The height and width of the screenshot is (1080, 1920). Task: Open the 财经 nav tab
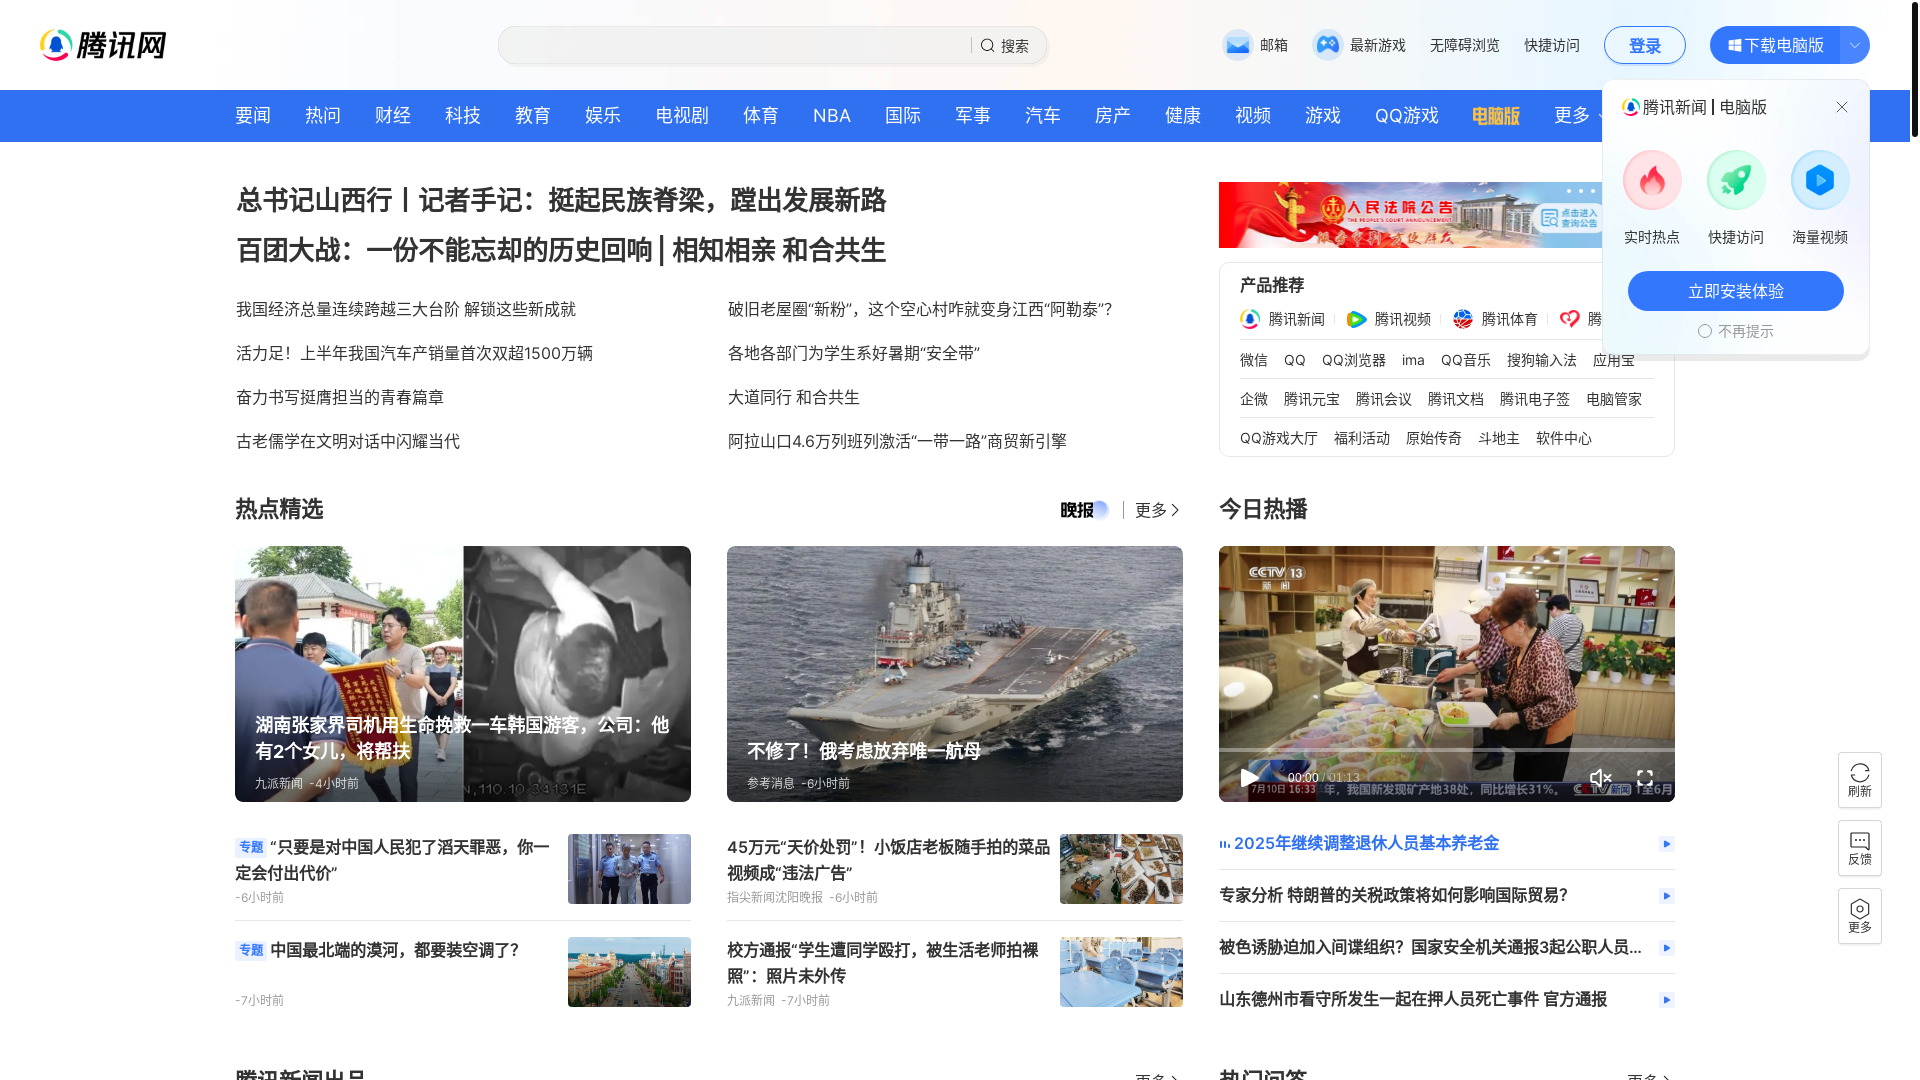(x=393, y=115)
